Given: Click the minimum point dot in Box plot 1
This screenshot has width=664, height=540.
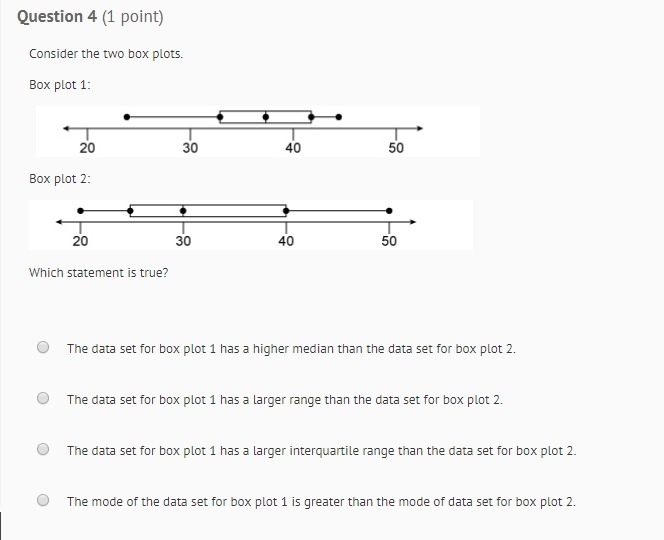Looking at the screenshot, I should (127, 117).
